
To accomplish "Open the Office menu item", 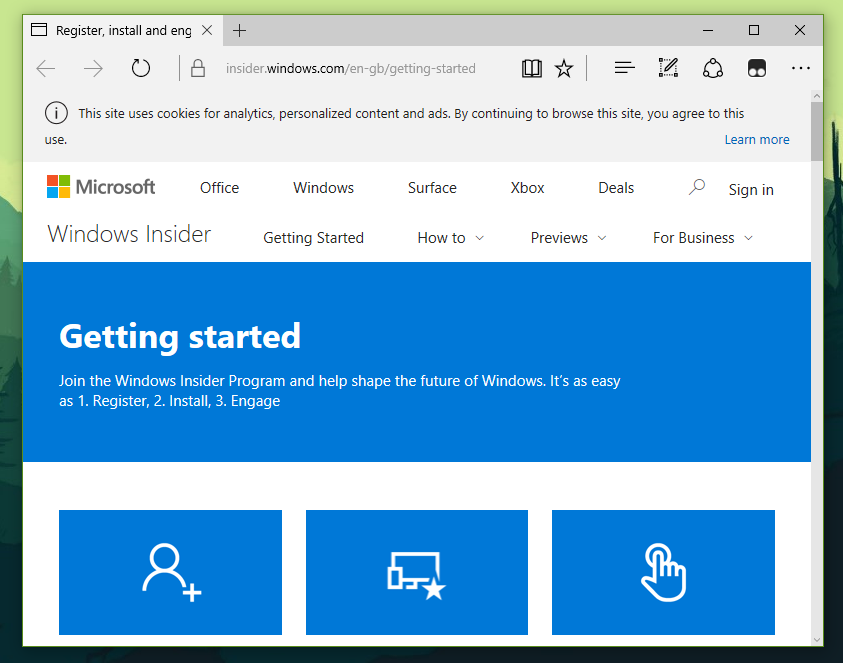I will pos(219,188).
